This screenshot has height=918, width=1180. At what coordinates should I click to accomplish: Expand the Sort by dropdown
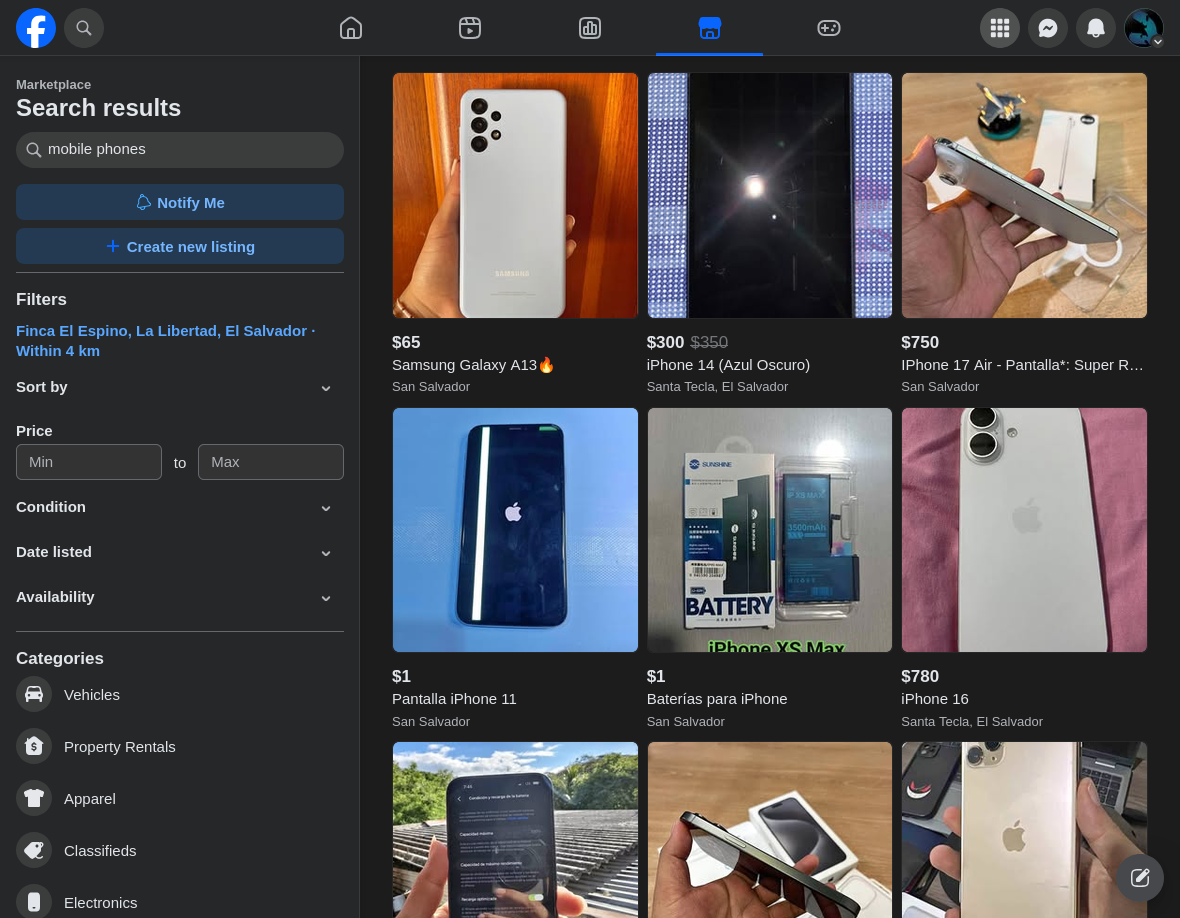pos(180,388)
